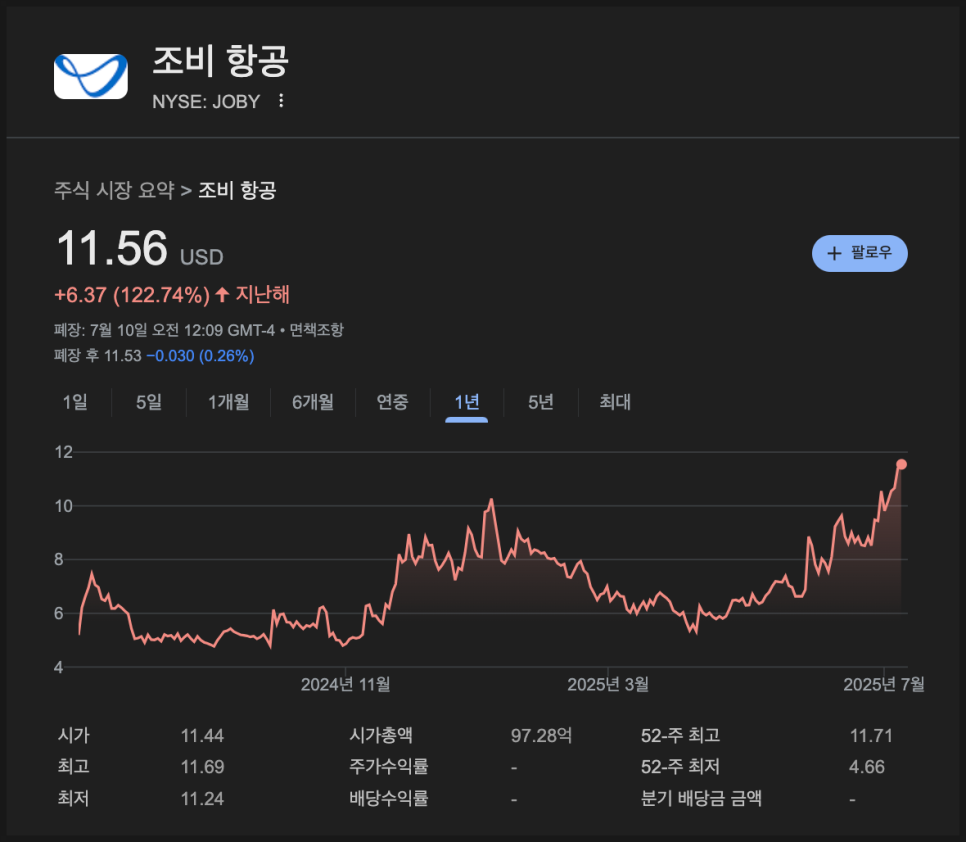
Task: Click the +6.37 (122.74%) change text
Action: [x=132, y=295]
